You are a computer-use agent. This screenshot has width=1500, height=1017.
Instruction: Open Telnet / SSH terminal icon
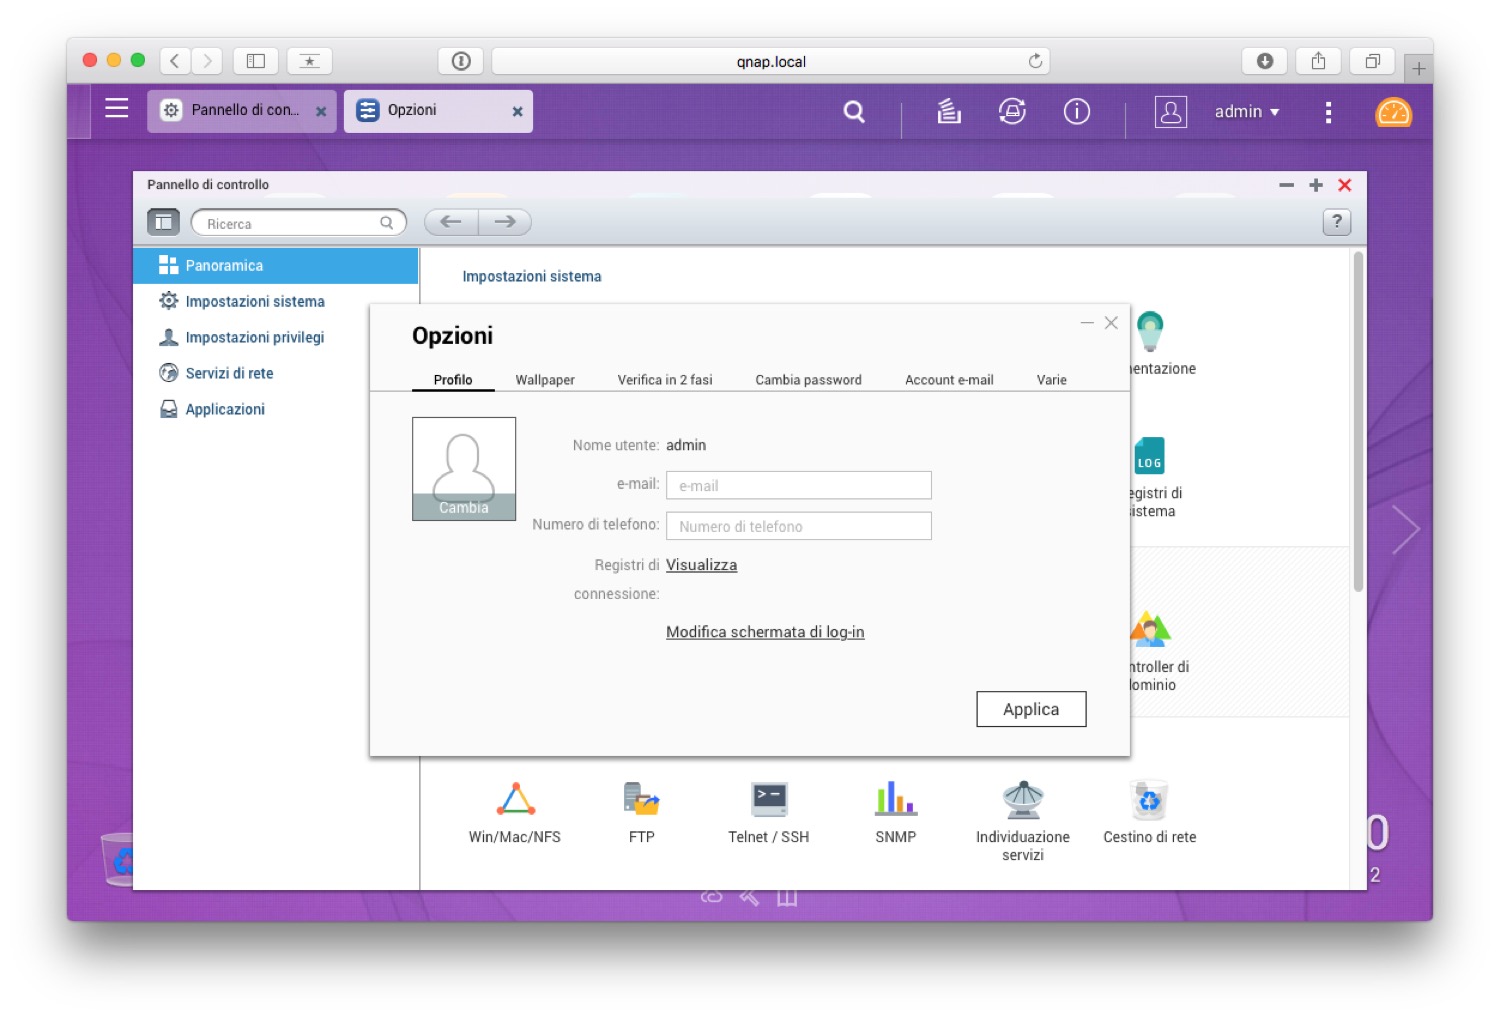(x=769, y=800)
